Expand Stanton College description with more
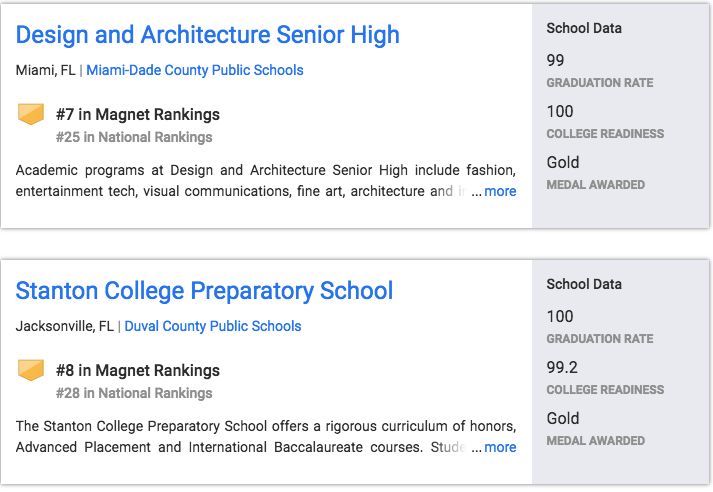 [x=500, y=447]
